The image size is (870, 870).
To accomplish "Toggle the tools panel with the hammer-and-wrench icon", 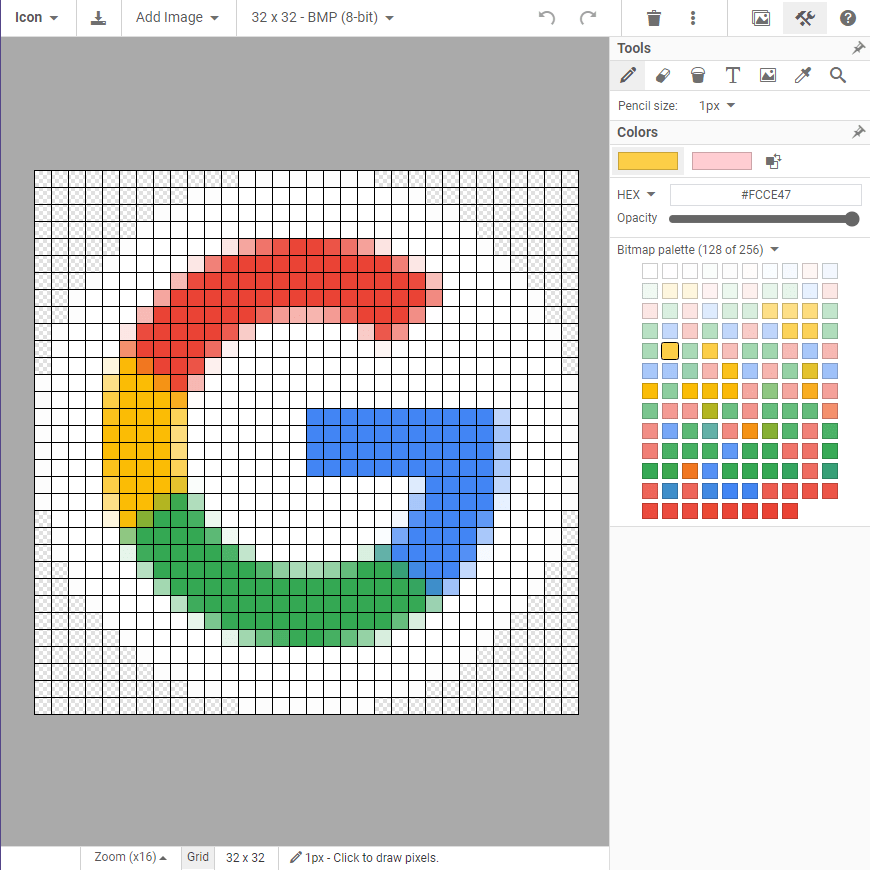I will (x=805, y=18).
